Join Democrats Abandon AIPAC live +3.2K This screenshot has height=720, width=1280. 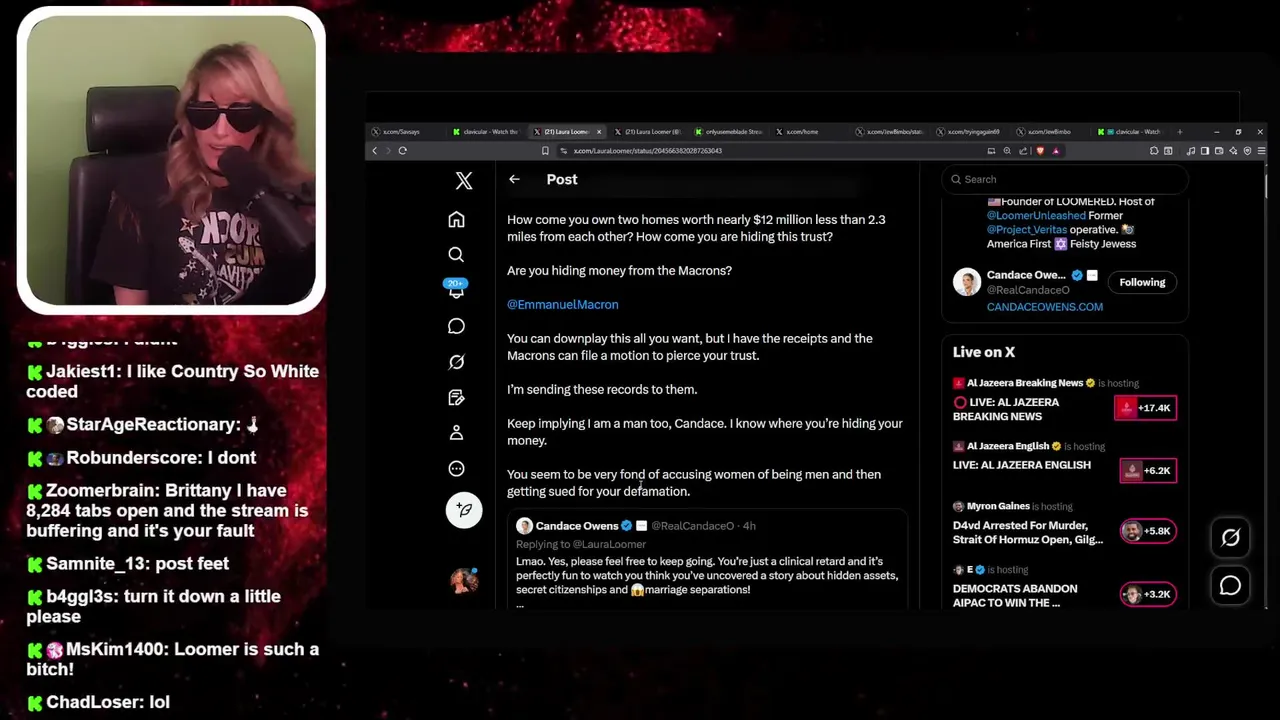[1148, 594]
